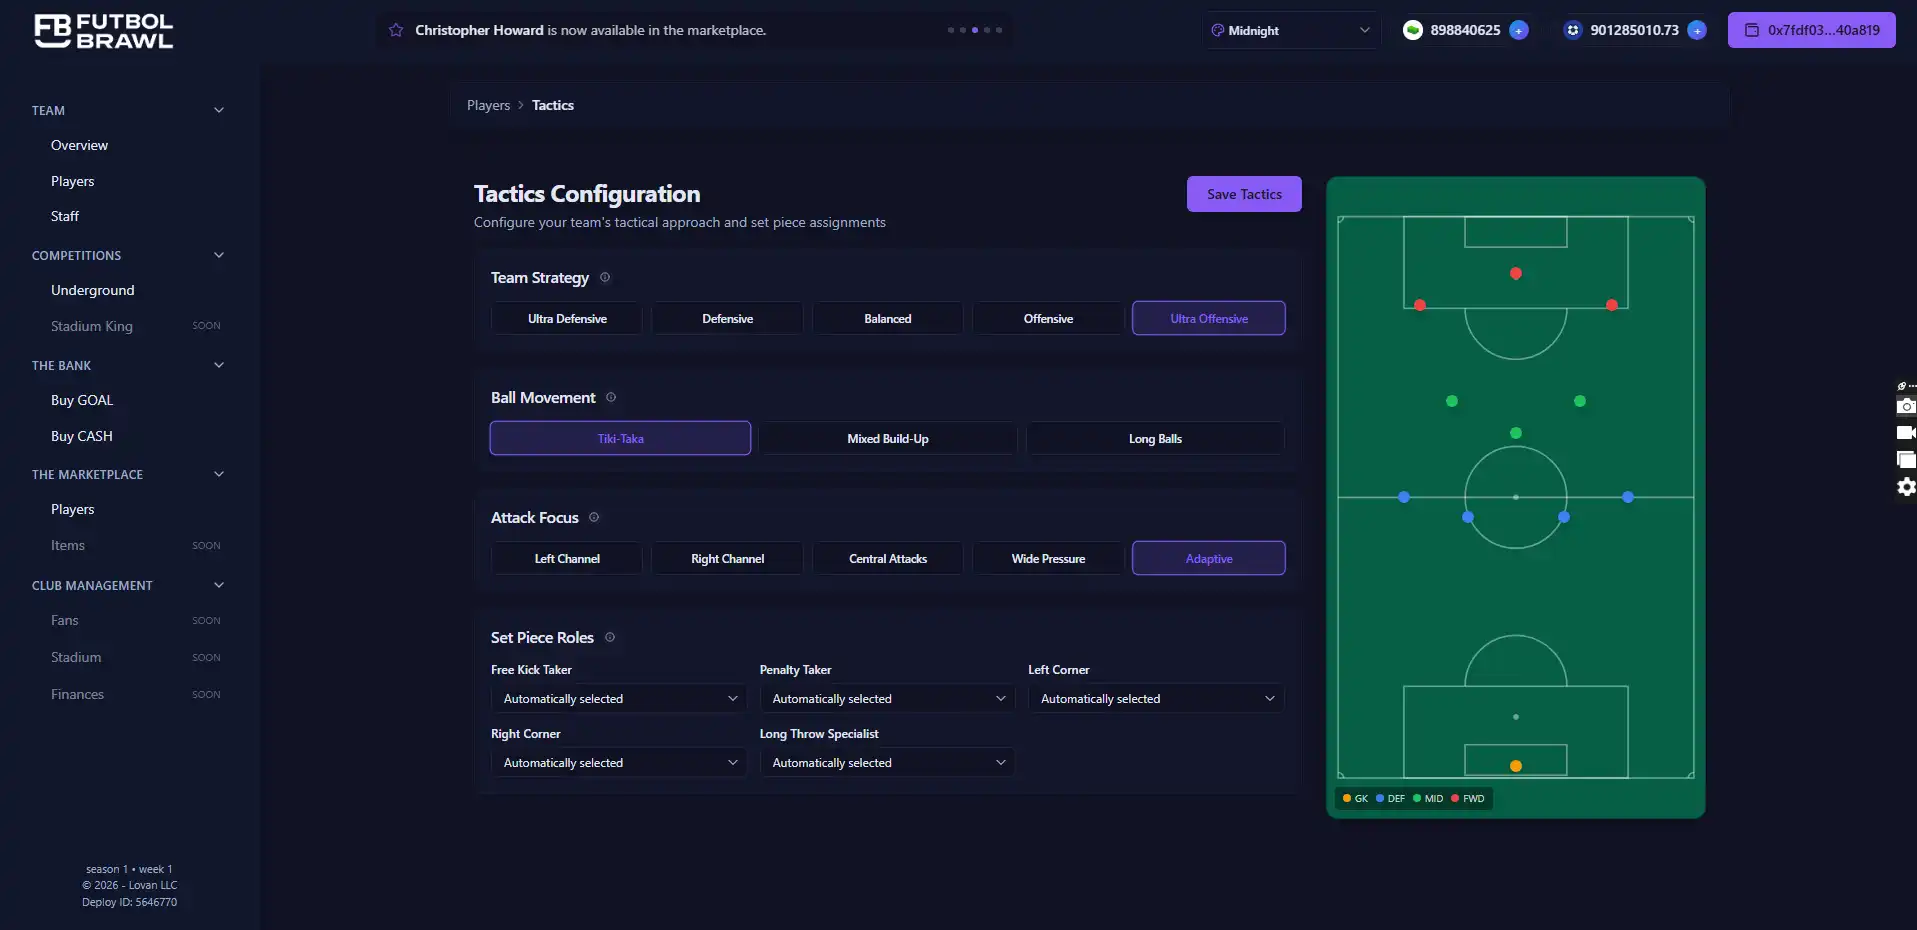The width and height of the screenshot is (1917, 930).
Task: Click the green CASH coin icon in top bar
Action: (x=1412, y=30)
